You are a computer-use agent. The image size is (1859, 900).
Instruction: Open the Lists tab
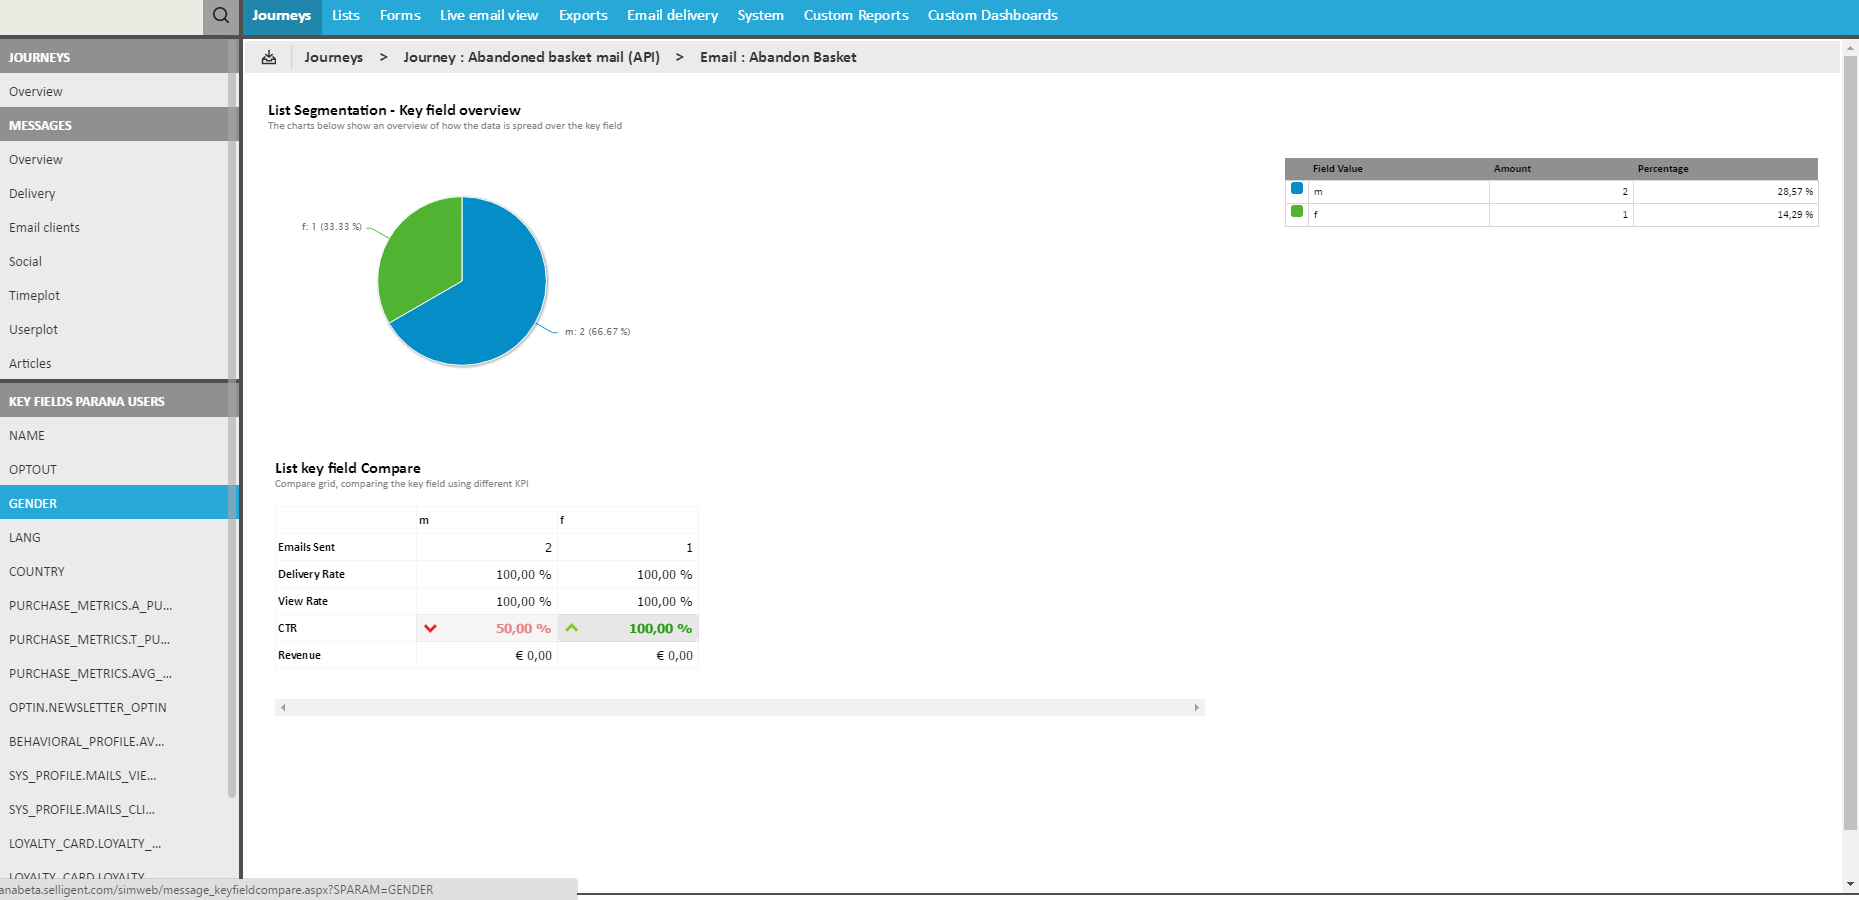click(345, 16)
